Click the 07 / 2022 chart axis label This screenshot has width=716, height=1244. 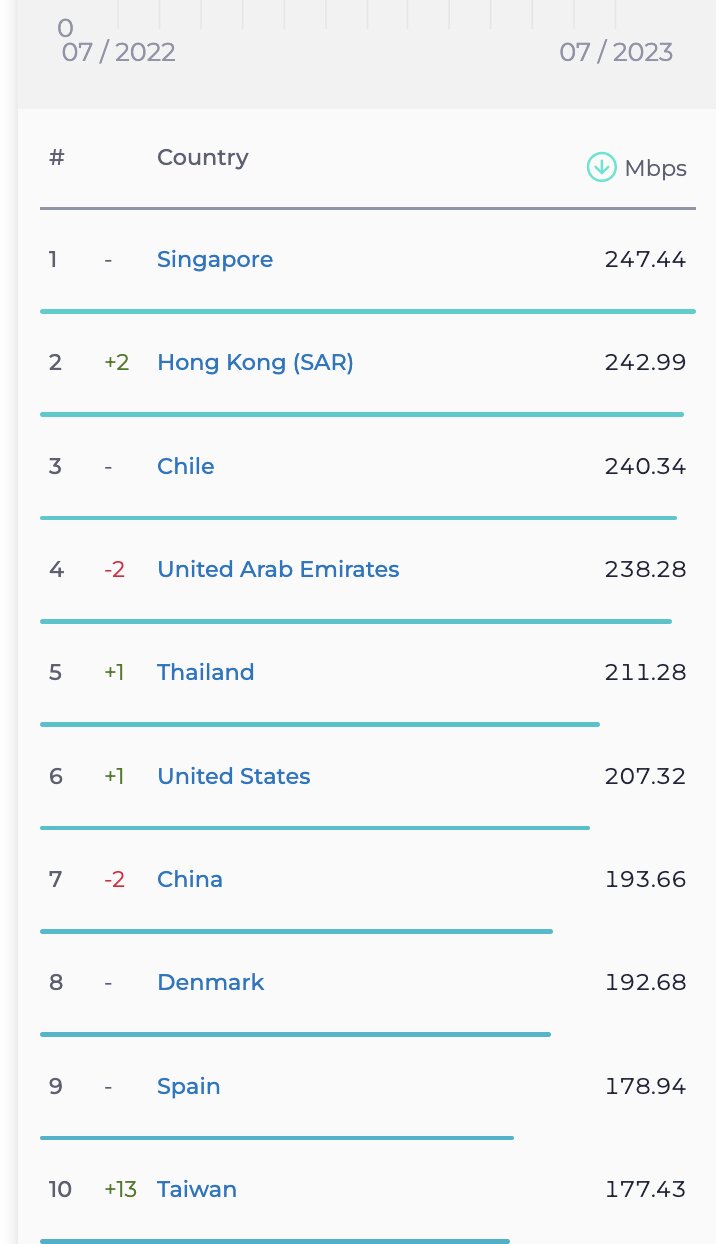pos(118,52)
